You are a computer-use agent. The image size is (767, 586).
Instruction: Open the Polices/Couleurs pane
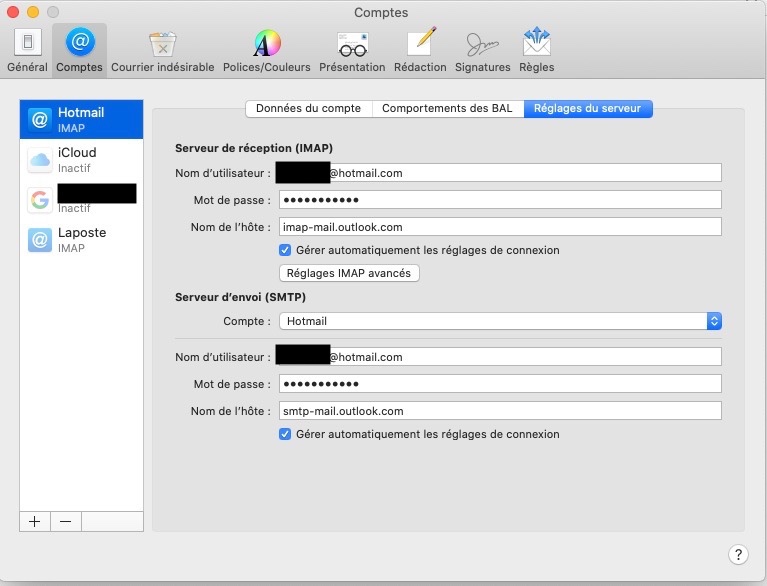266,50
